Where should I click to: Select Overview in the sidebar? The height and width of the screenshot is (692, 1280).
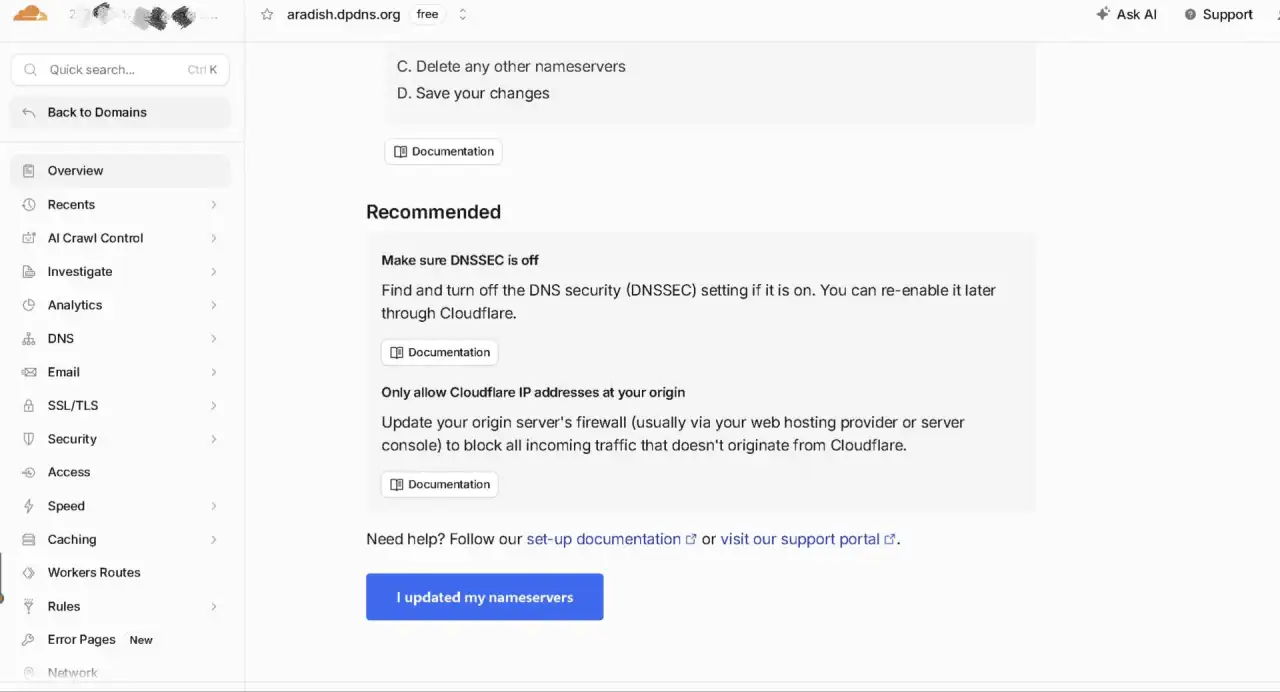tap(120, 171)
